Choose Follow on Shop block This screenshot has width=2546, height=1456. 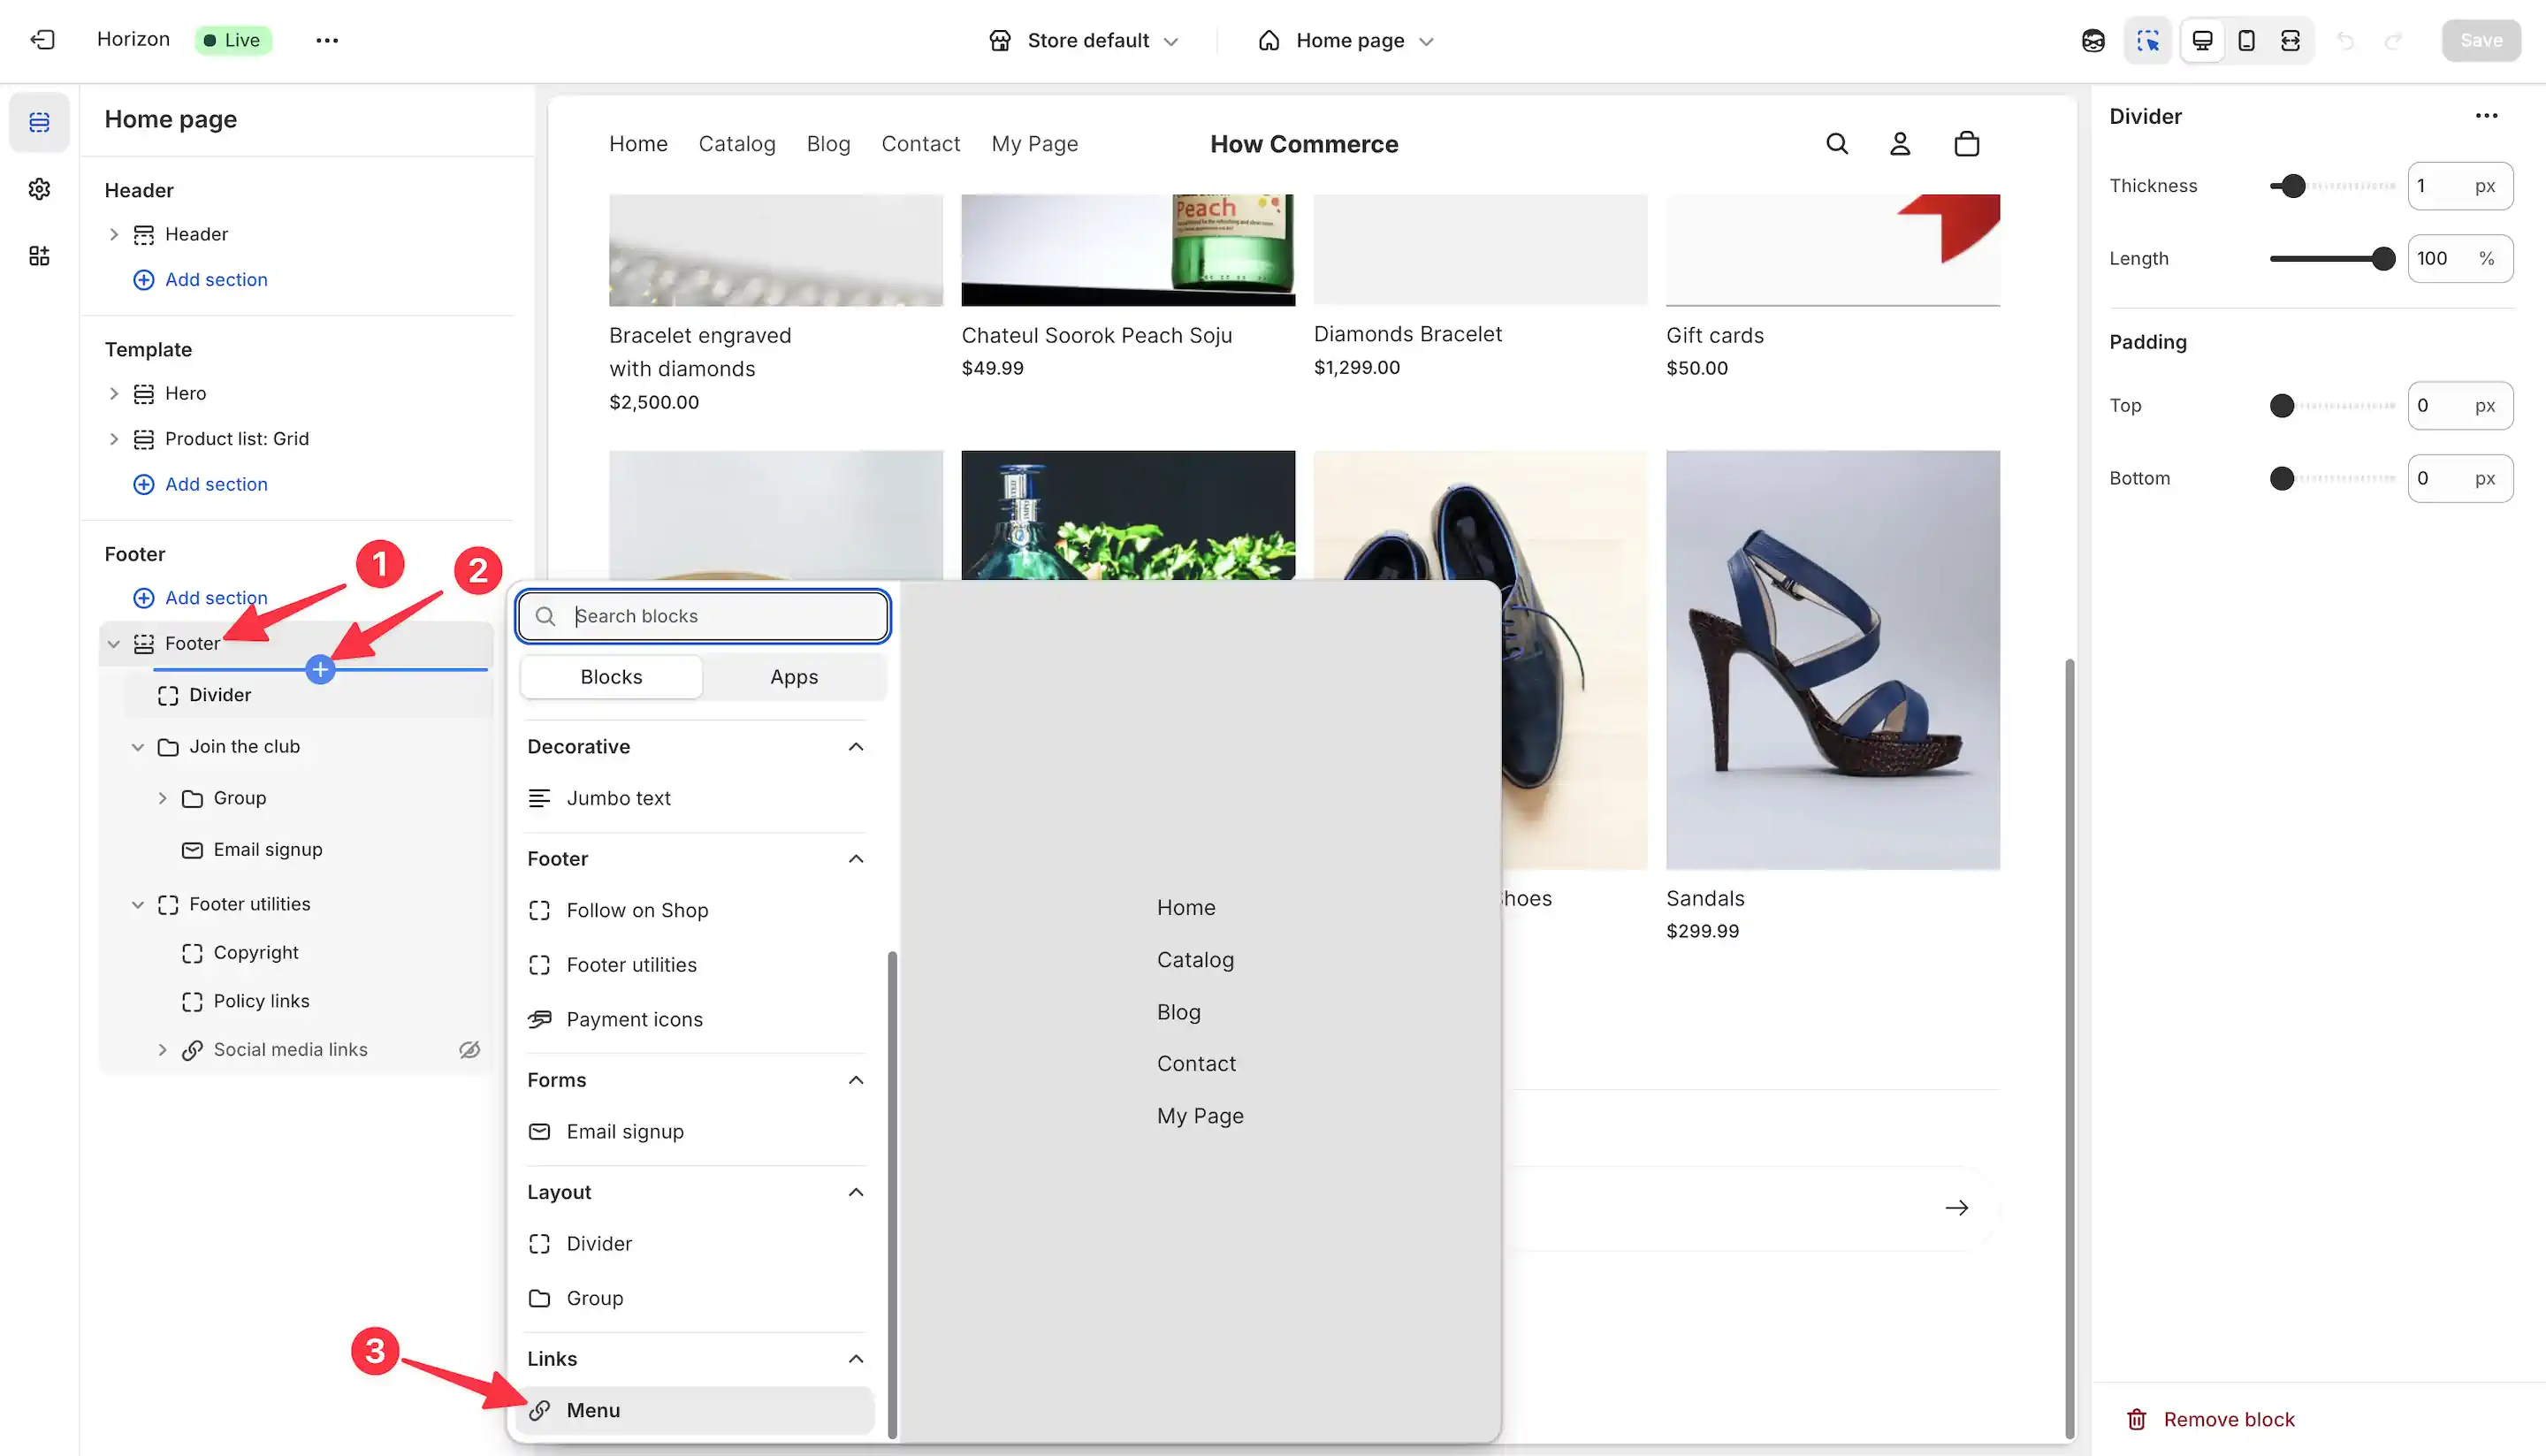696,910
